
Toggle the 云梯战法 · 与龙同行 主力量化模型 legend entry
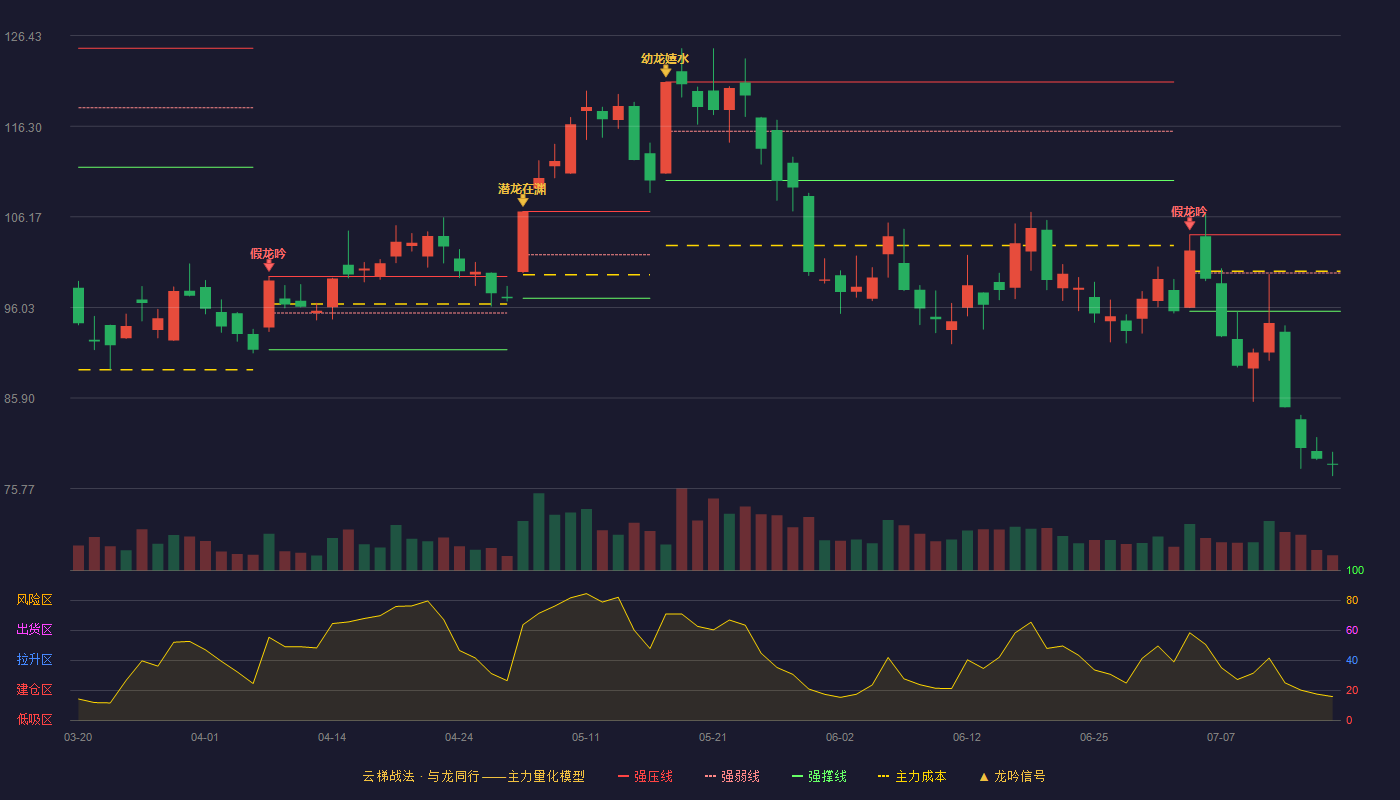(473, 776)
